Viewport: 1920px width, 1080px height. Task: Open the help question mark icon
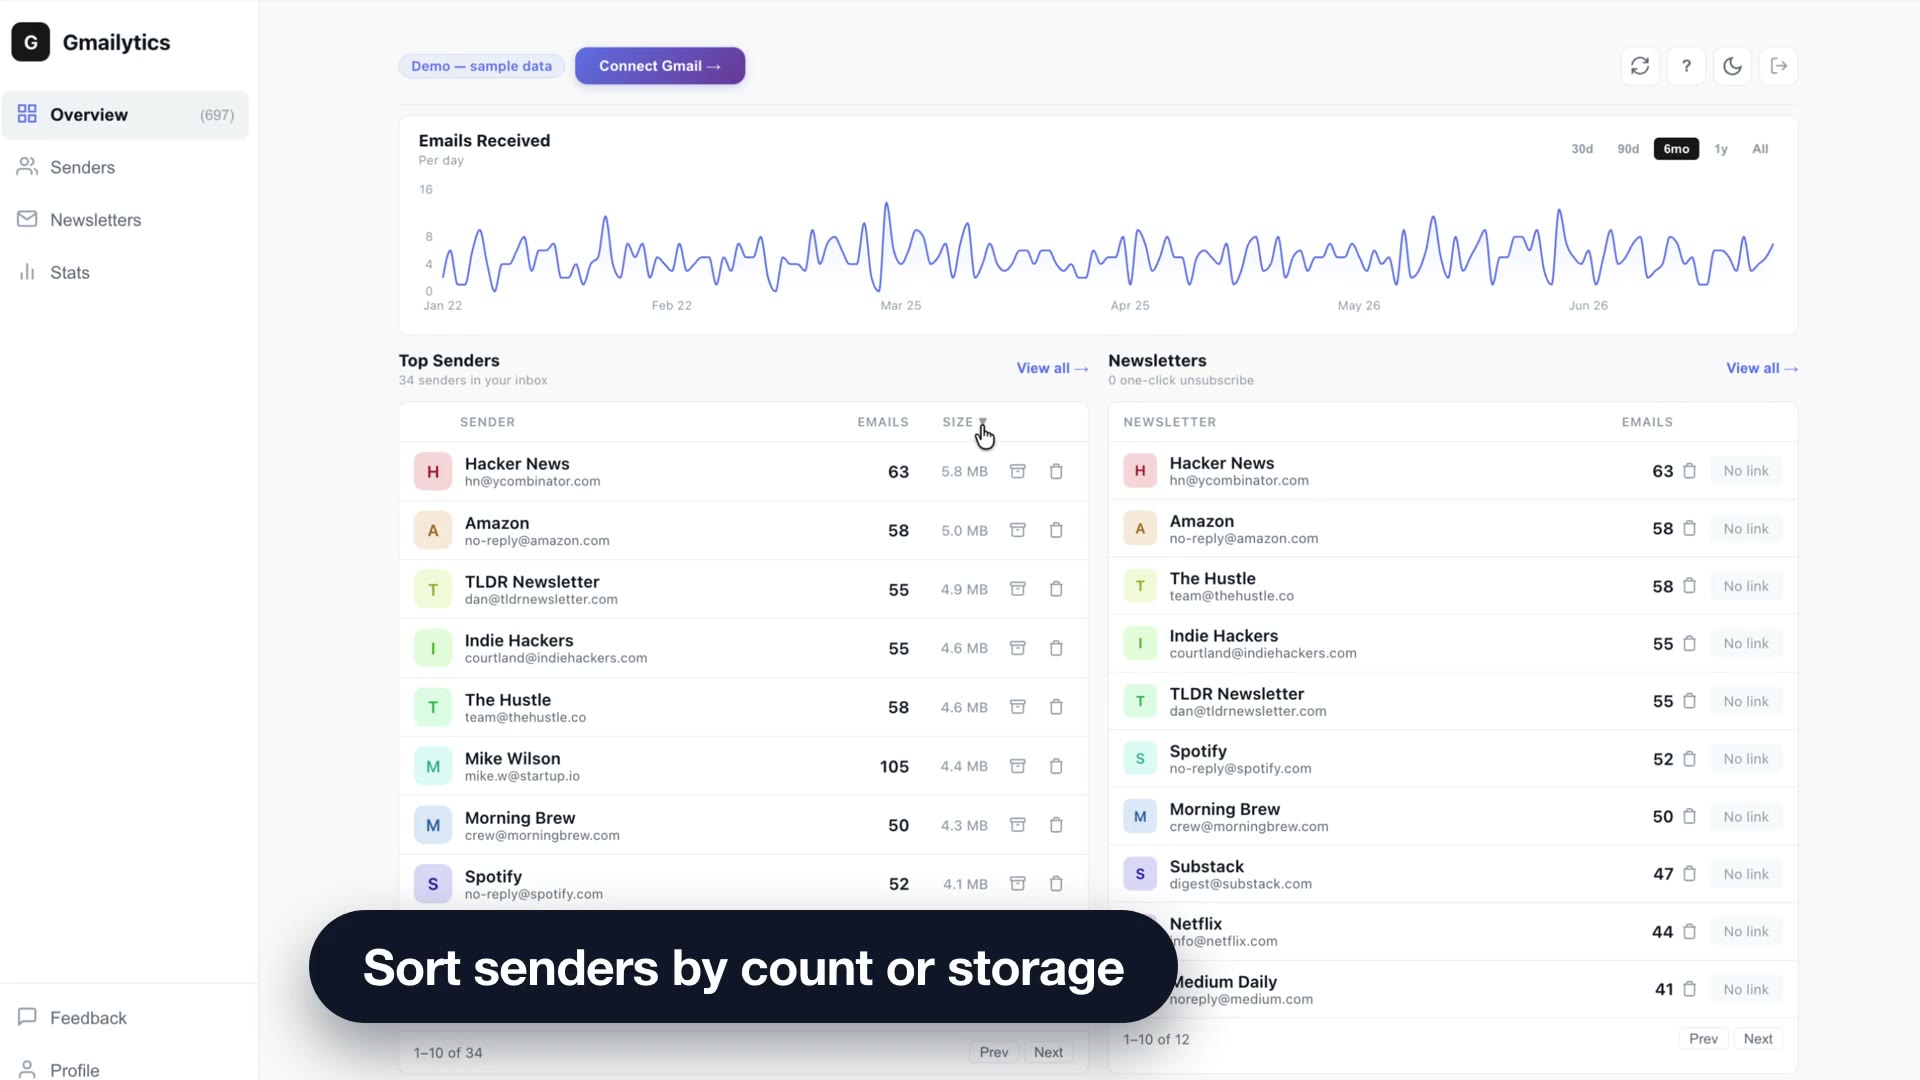tap(1686, 66)
